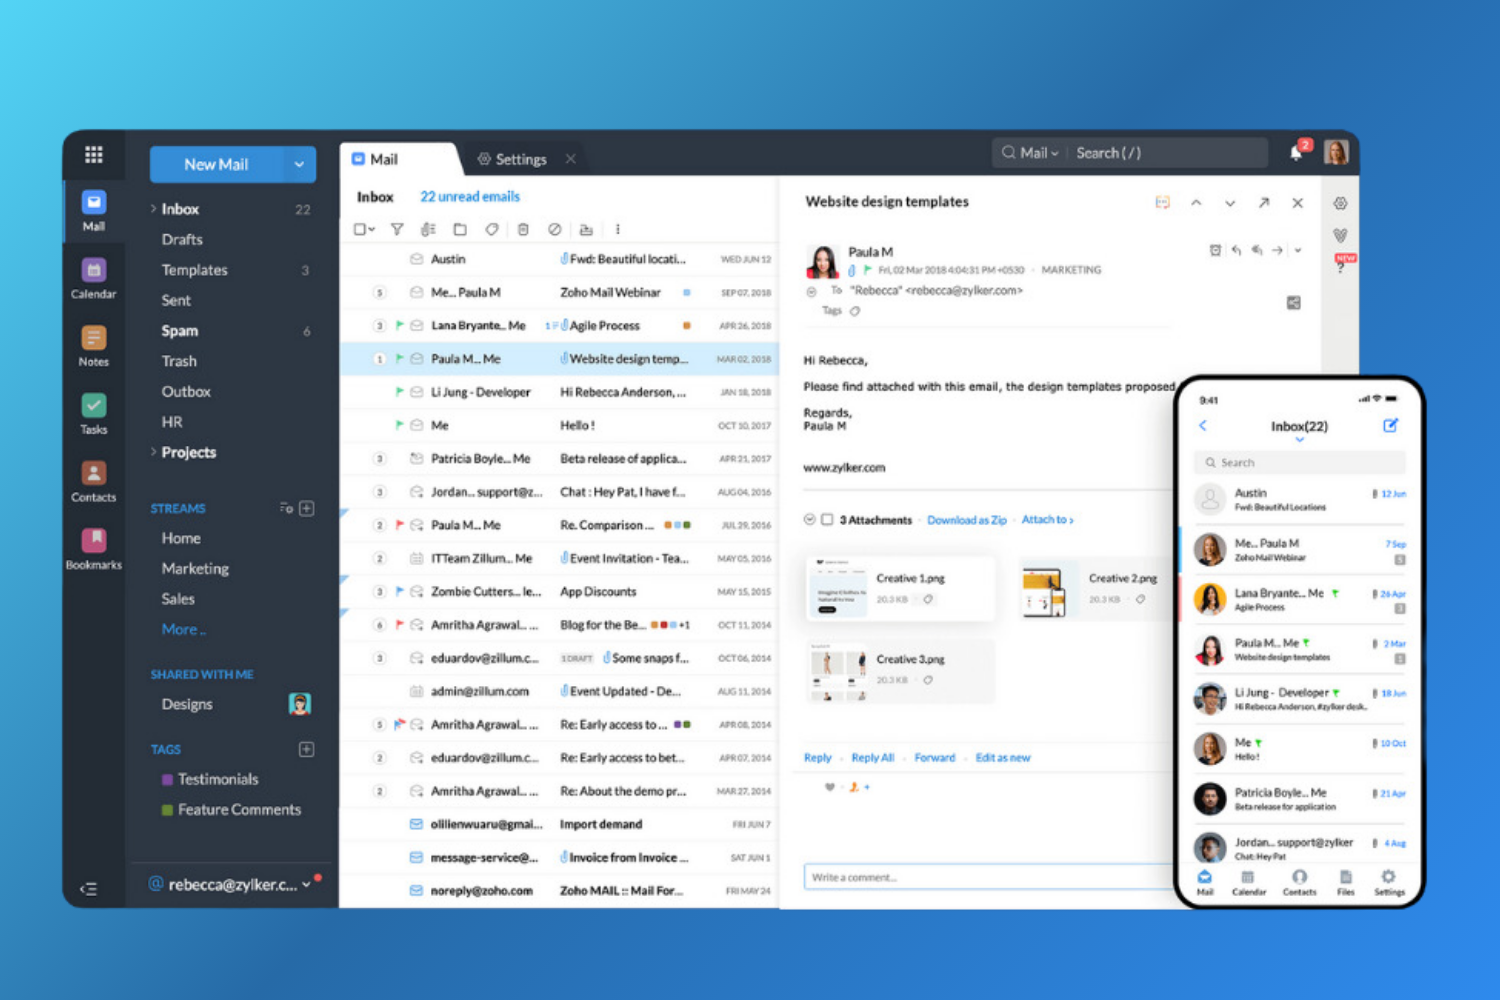
Task: Open the user profile avatar
Action: (1336, 152)
